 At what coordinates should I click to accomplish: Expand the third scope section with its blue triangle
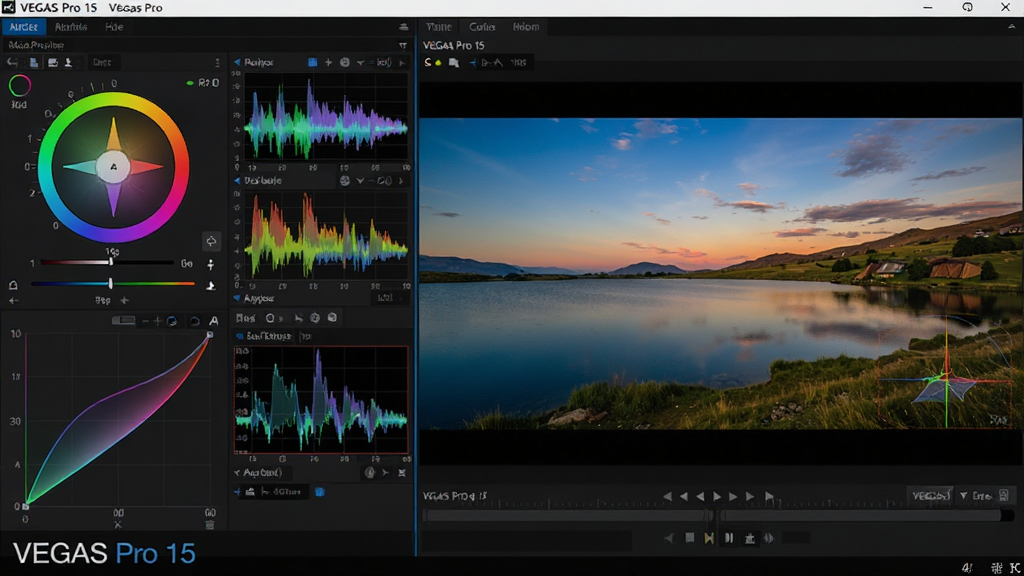pyautogui.click(x=237, y=298)
